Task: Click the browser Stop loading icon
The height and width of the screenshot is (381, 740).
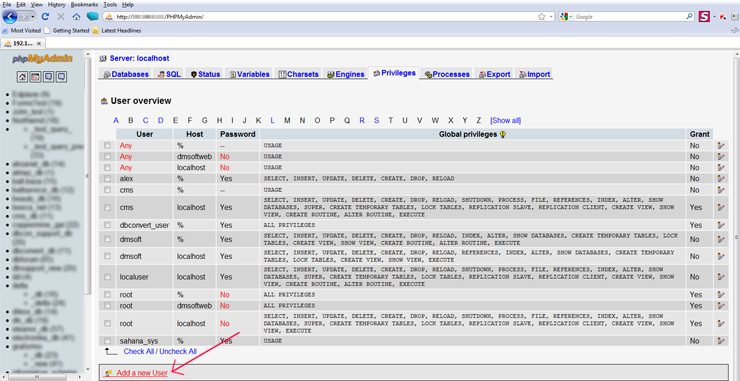Action: [61, 17]
